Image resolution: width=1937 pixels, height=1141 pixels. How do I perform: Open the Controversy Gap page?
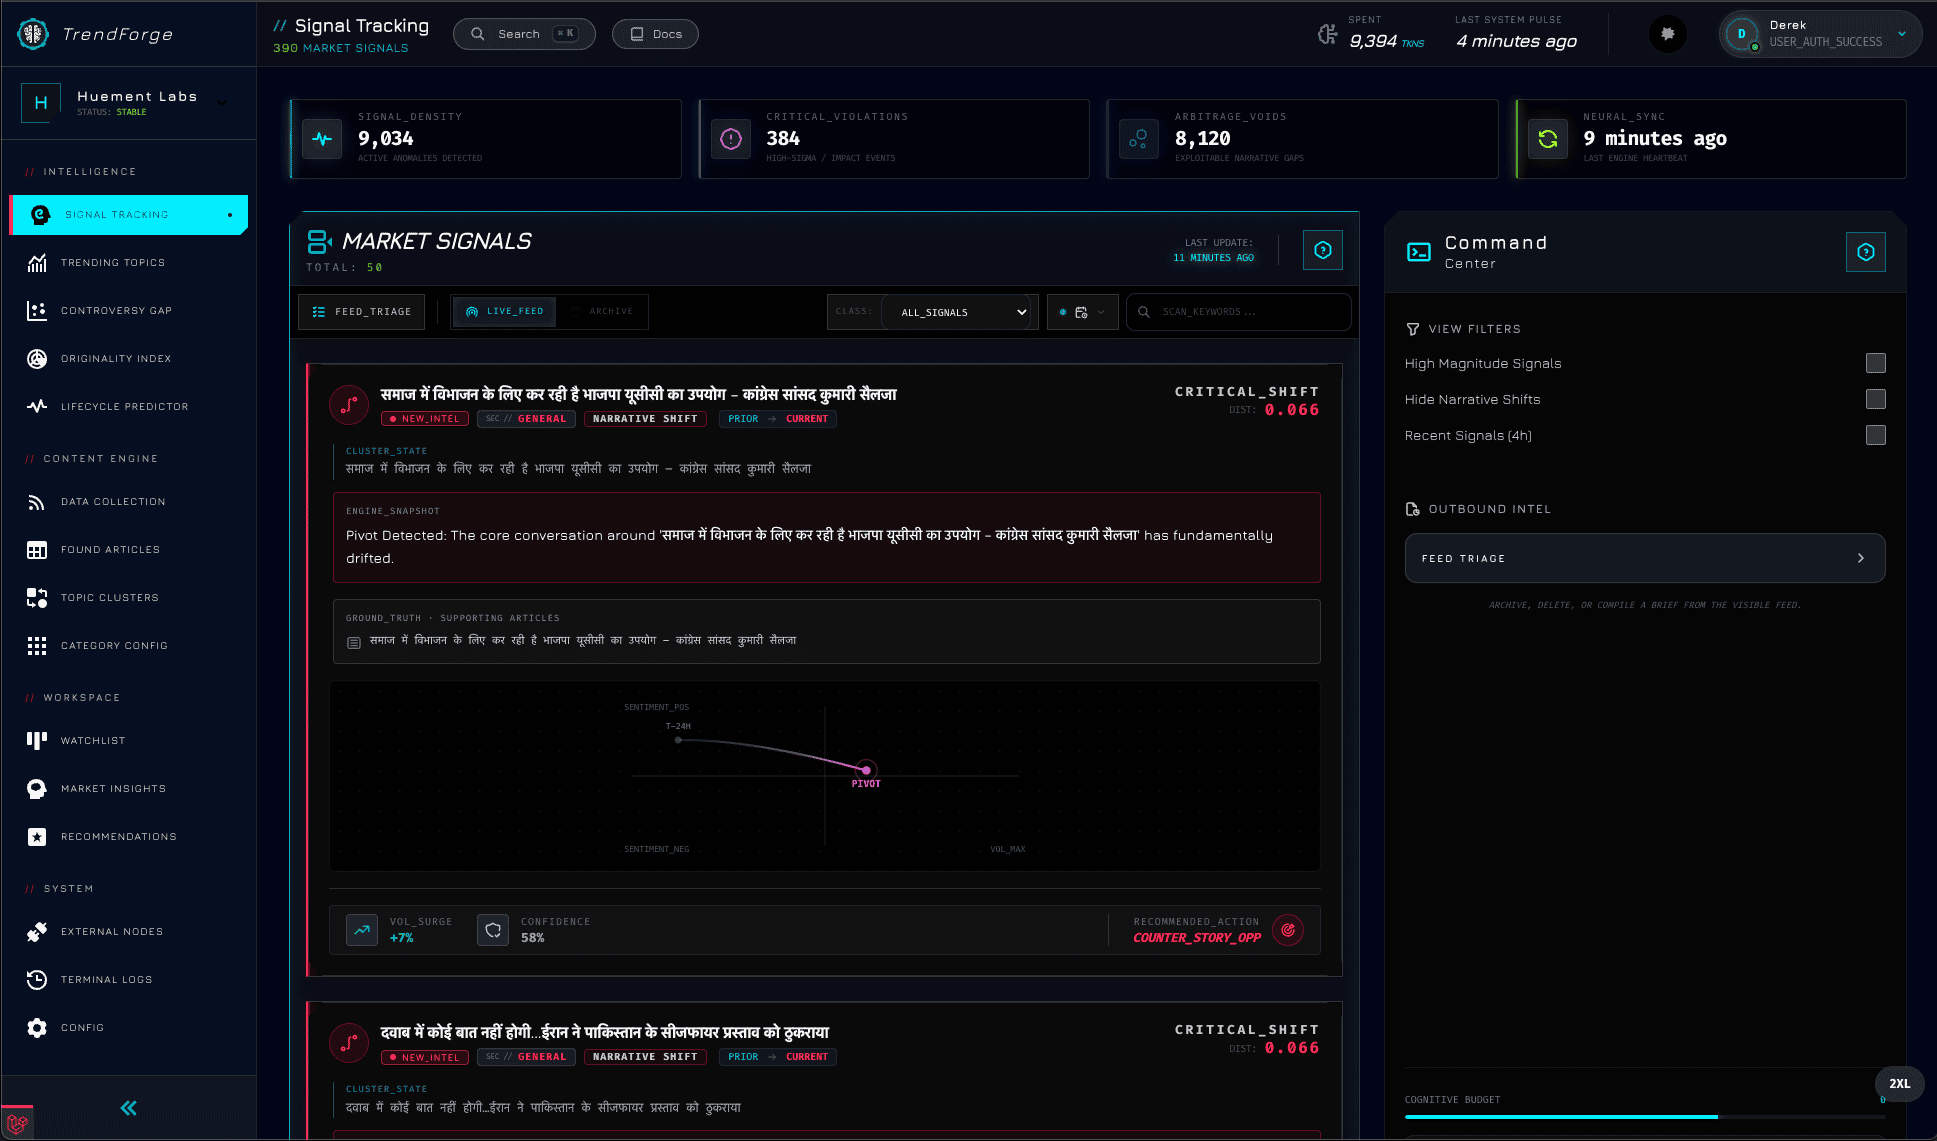click(x=128, y=311)
